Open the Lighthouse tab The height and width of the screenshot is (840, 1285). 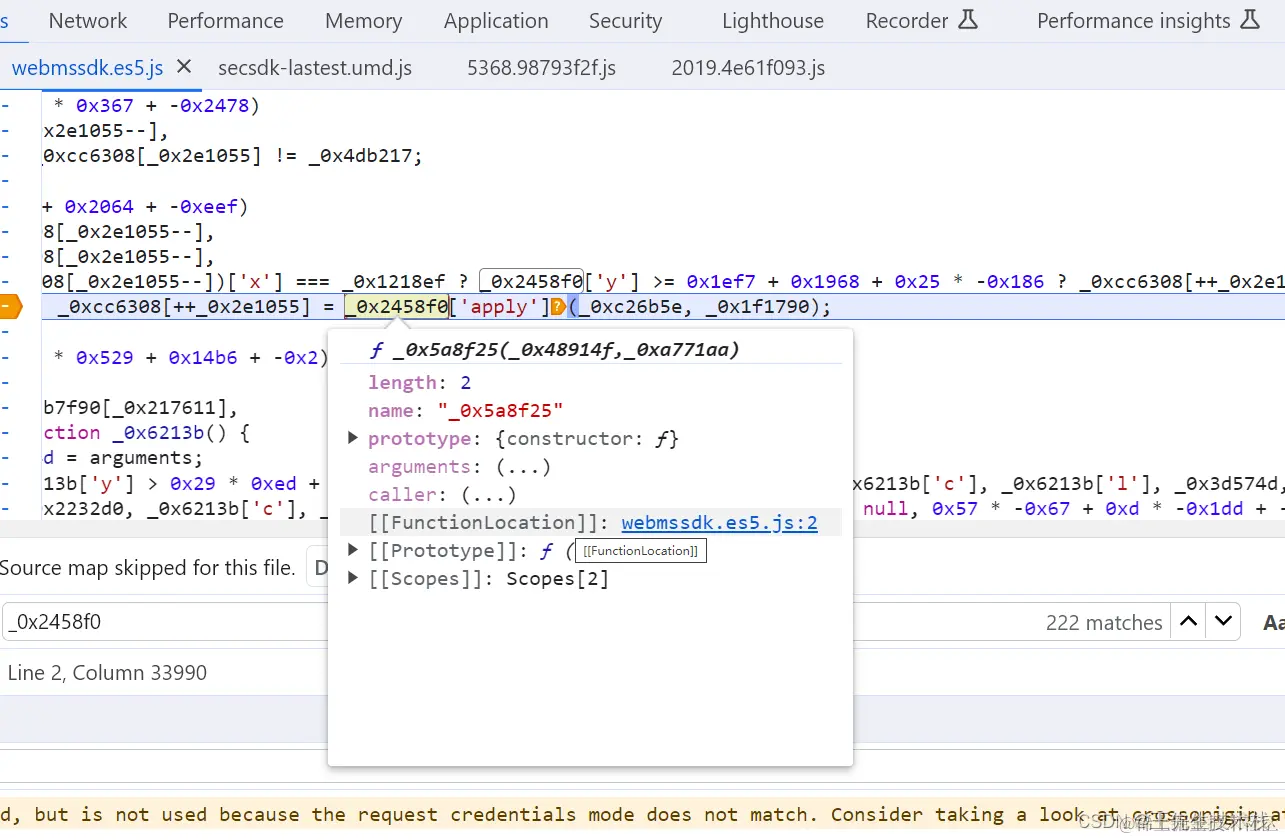tap(773, 21)
